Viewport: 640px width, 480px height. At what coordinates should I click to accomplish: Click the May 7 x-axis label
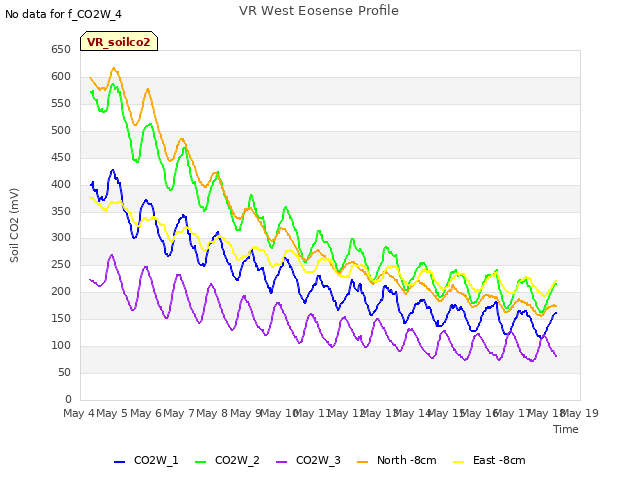click(x=179, y=413)
